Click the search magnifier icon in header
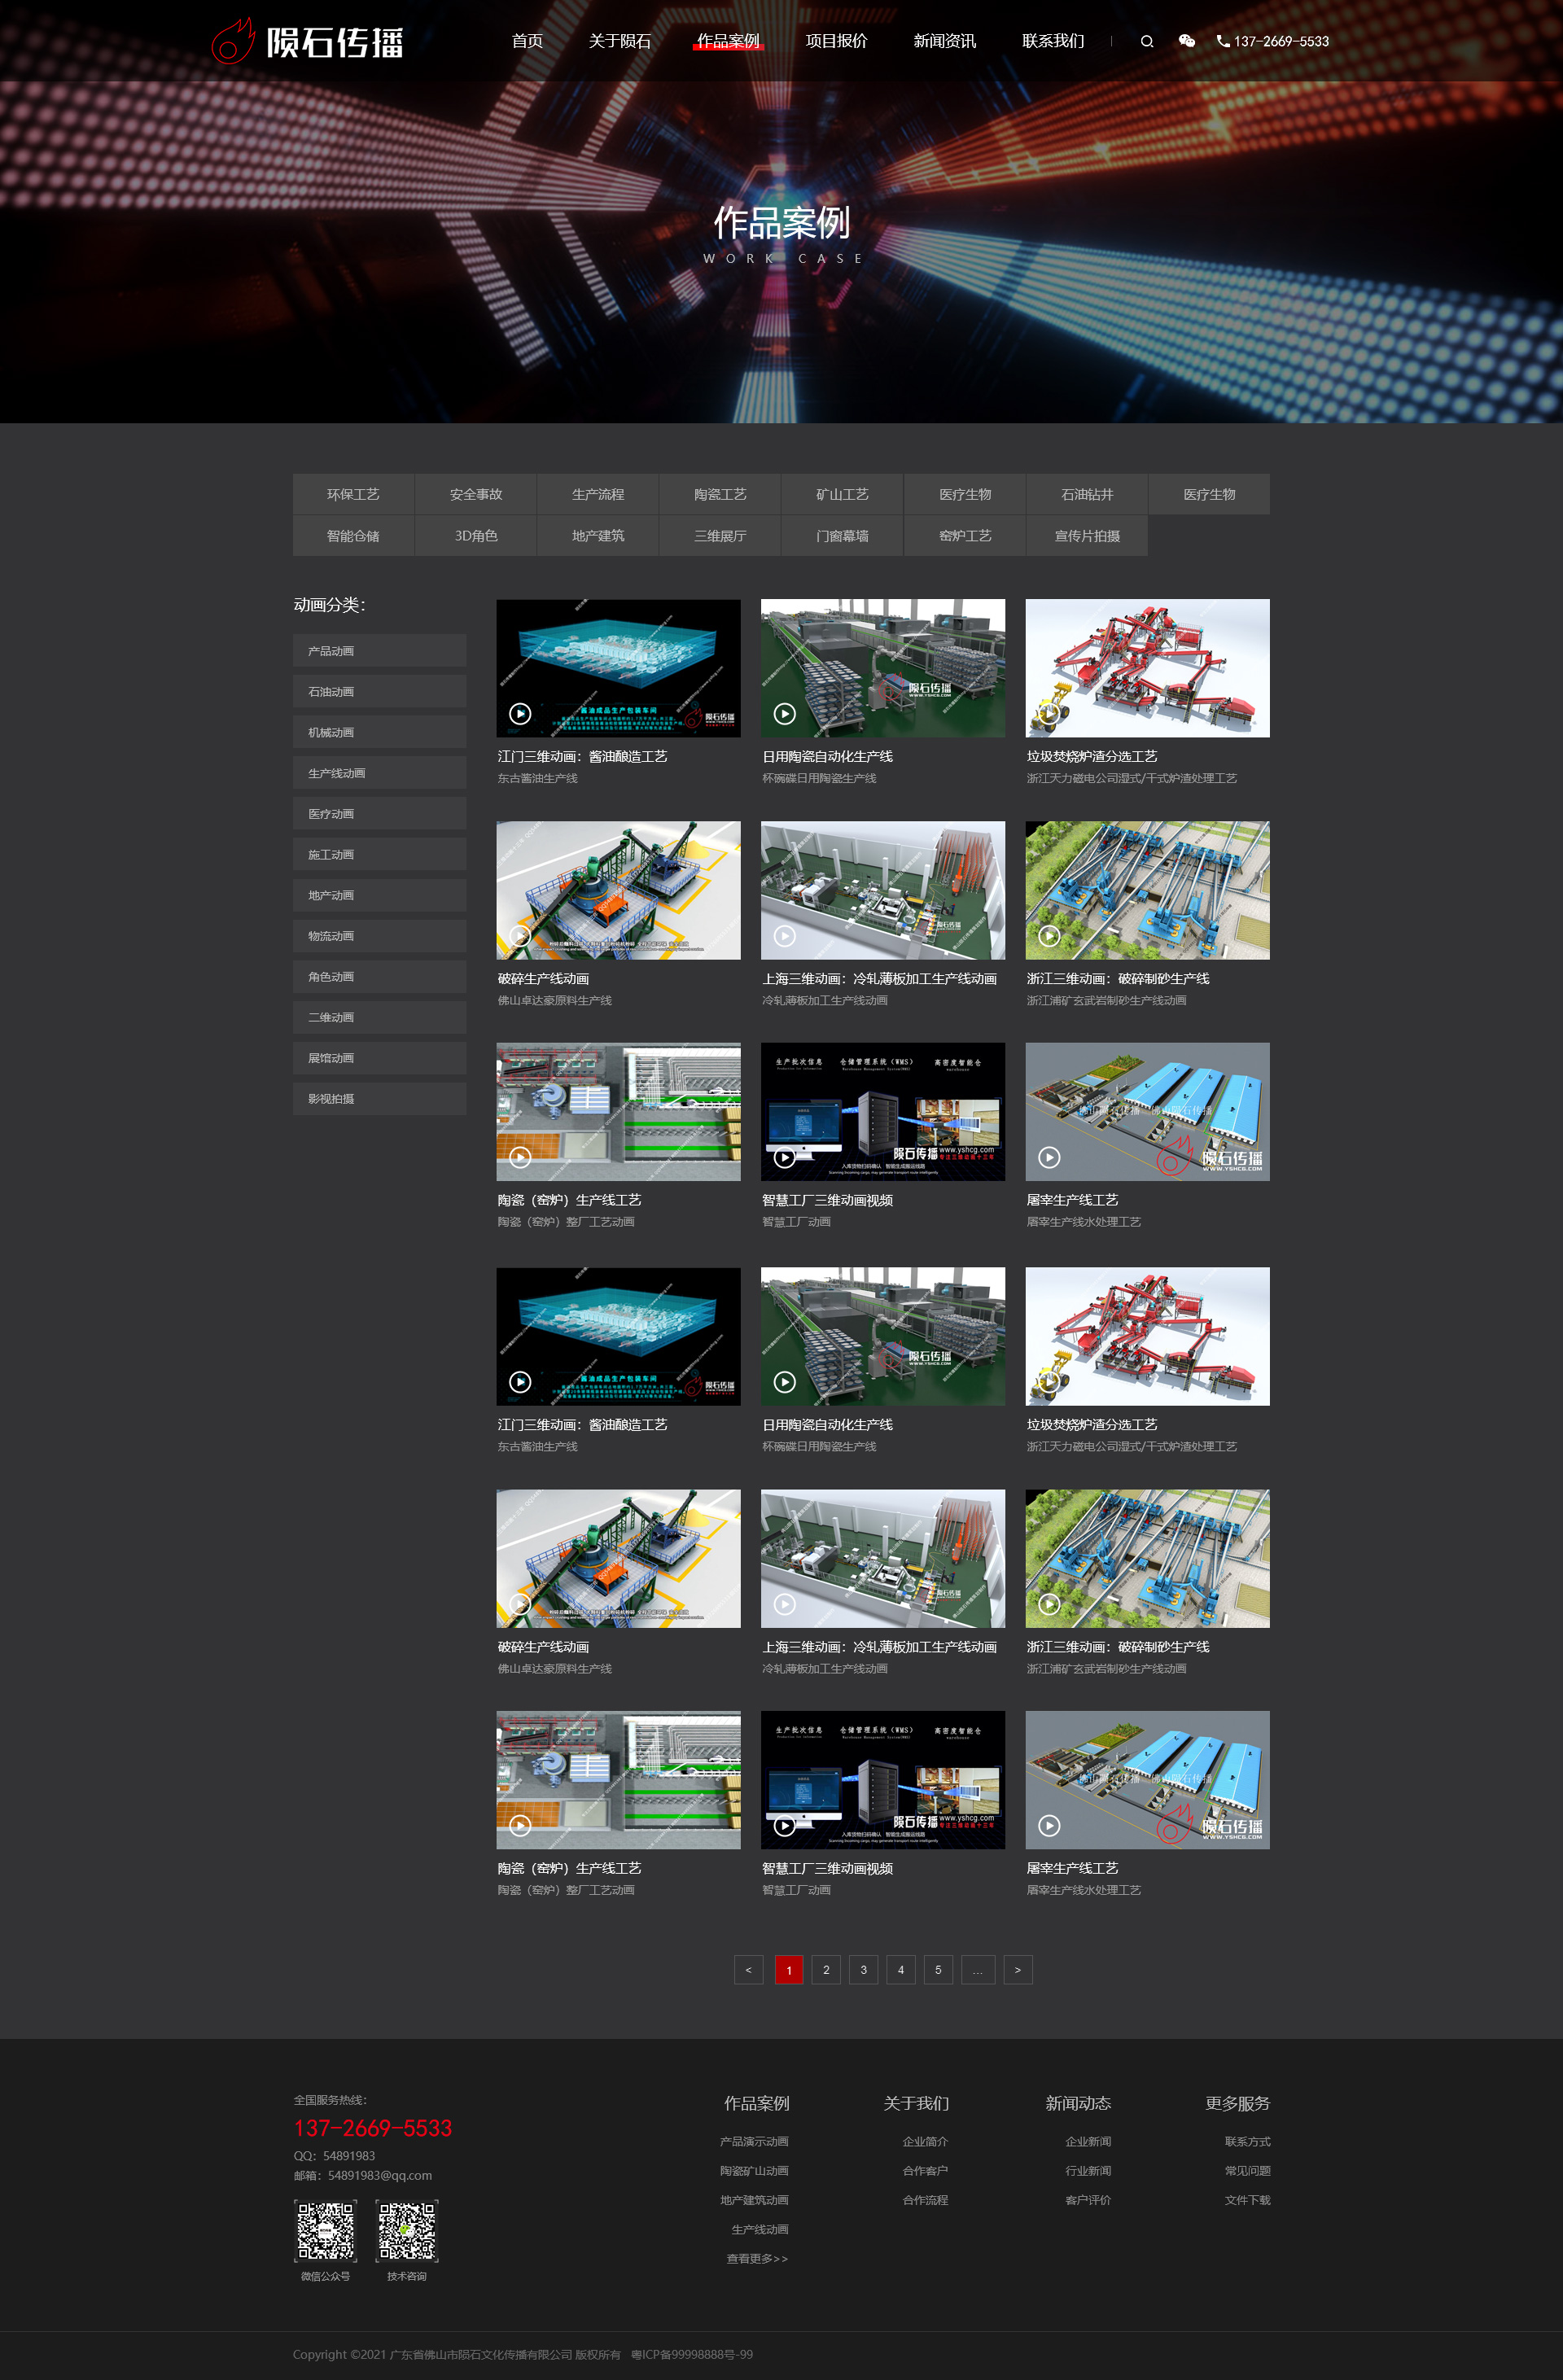1563x2380 pixels. [1147, 41]
